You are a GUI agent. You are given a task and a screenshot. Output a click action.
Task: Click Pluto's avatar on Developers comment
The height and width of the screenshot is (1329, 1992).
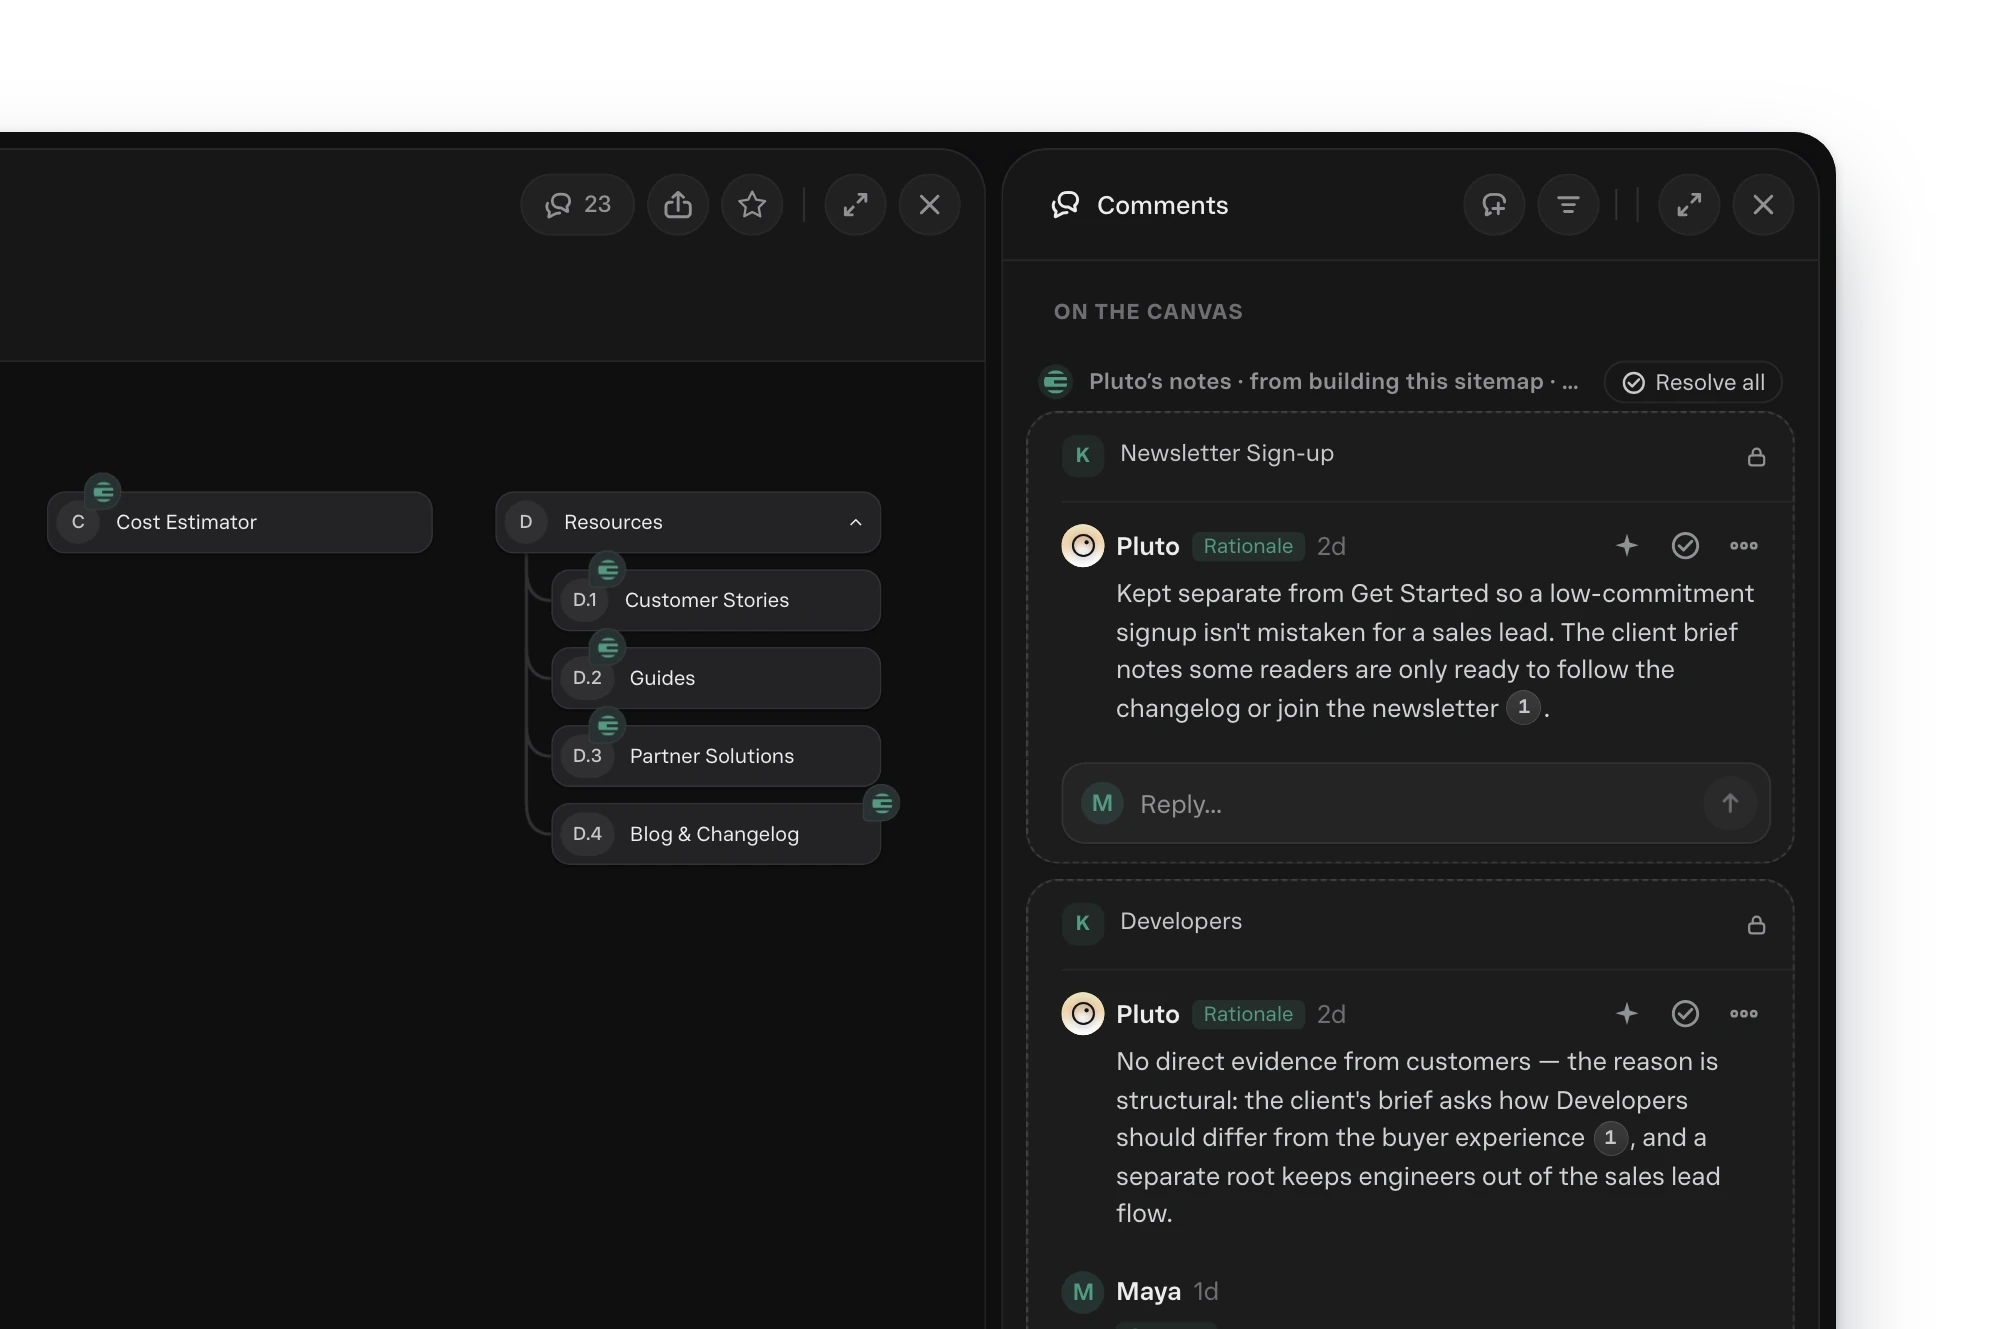(1082, 1014)
